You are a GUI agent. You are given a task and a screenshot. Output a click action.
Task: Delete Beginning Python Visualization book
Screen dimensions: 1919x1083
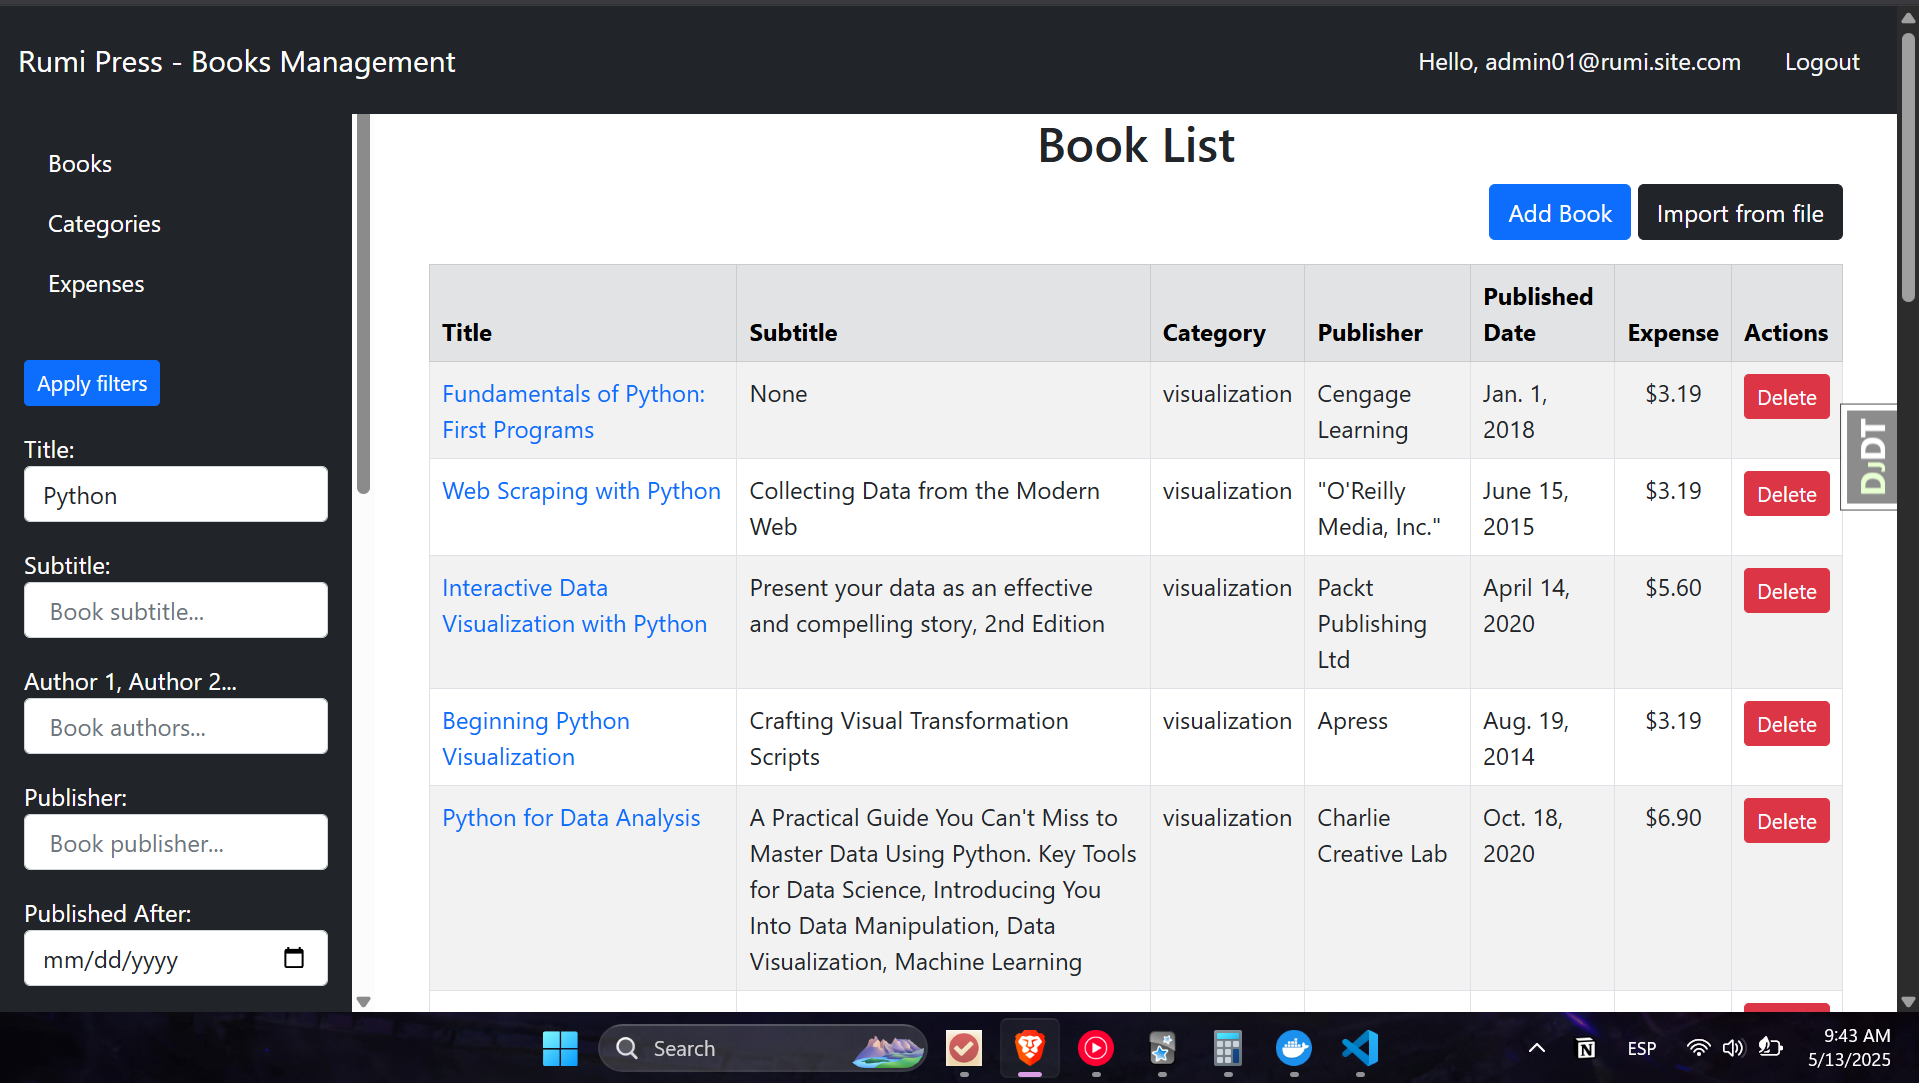[1786, 724]
